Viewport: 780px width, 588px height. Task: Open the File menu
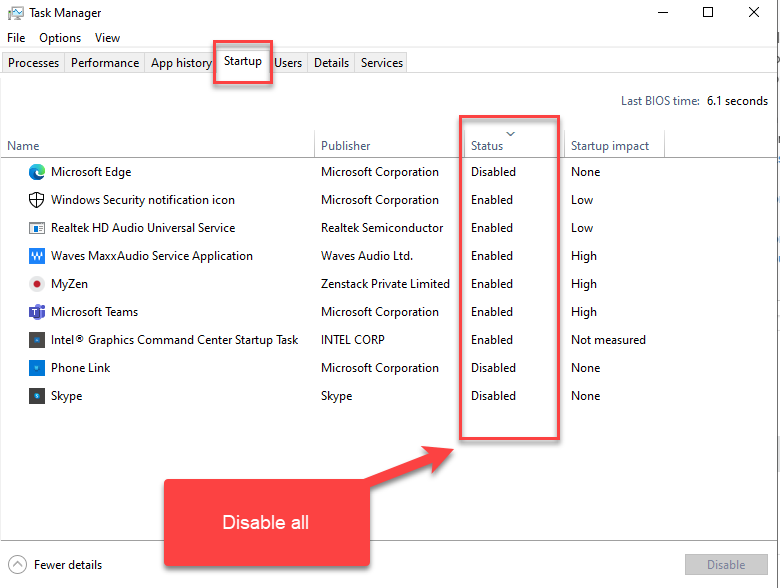pyautogui.click(x=16, y=38)
